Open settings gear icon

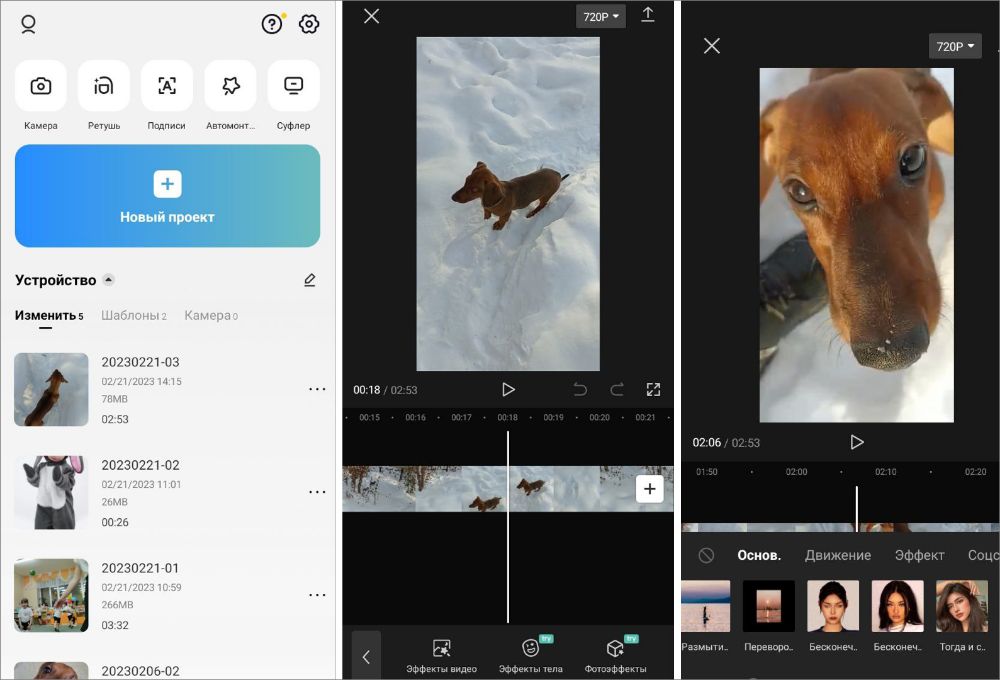309,24
